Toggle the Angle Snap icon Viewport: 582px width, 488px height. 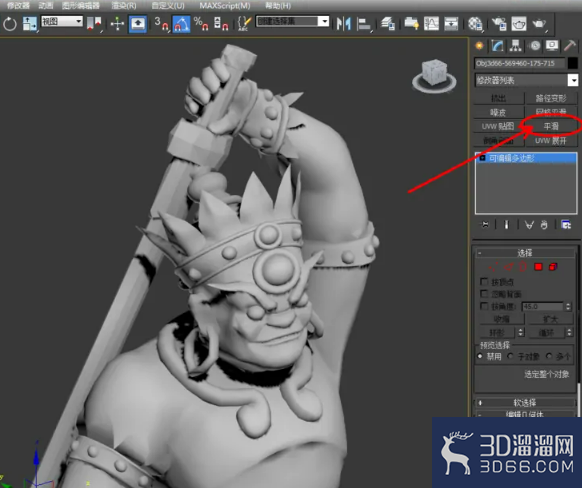tap(182, 24)
